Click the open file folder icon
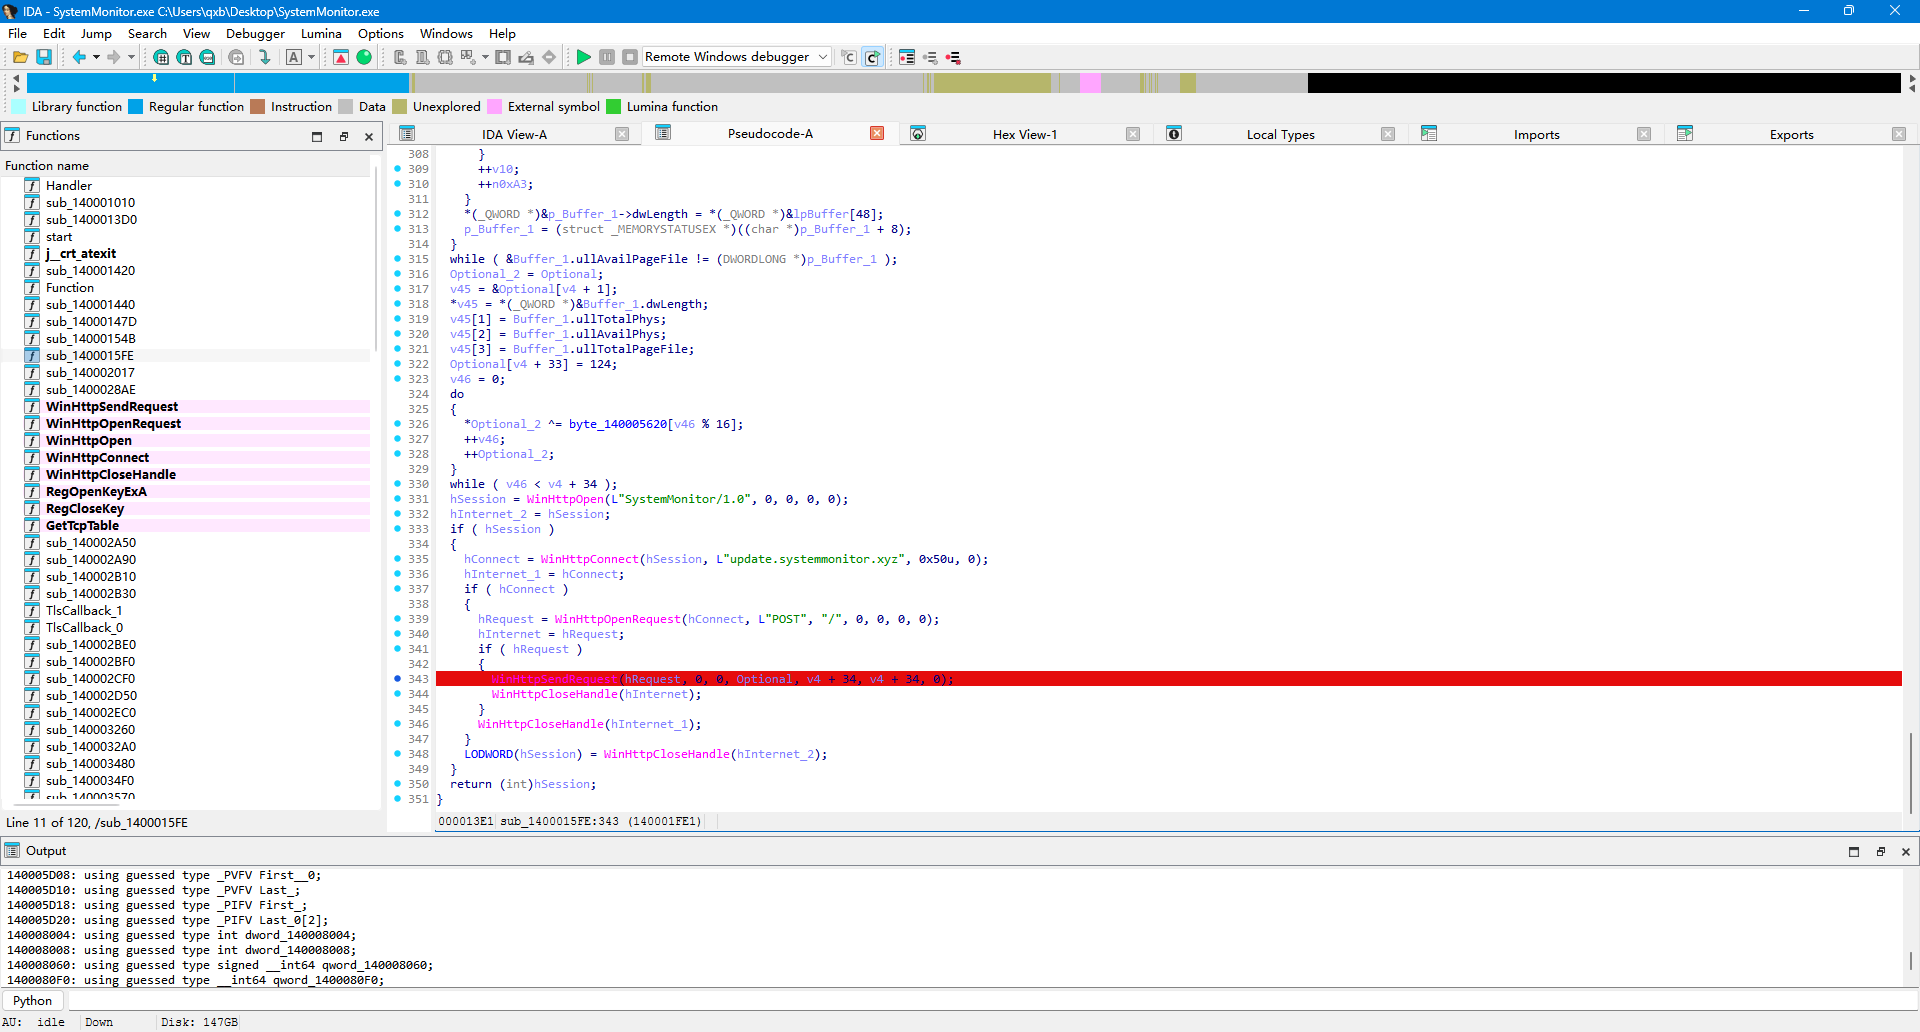This screenshot has width=1920, height=1032. point(20,58)
